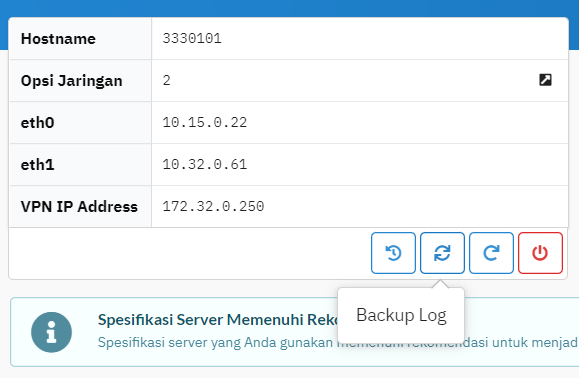Select the eth0 address 10.15.0.22
The image size is (579, 378).
(205, 123)
